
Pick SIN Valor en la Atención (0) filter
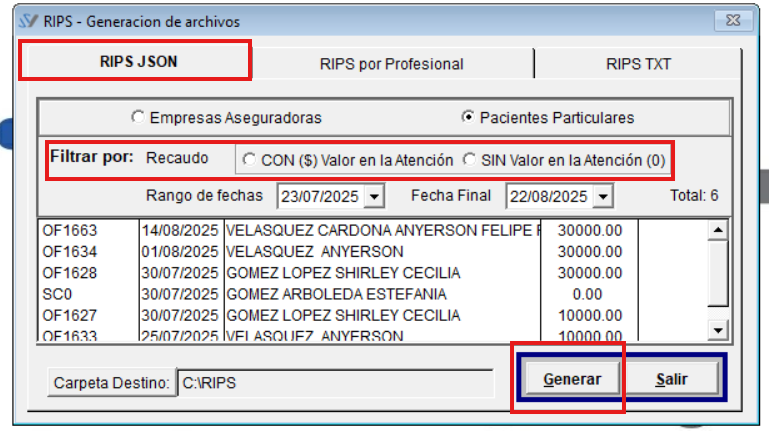pos(471,159)
